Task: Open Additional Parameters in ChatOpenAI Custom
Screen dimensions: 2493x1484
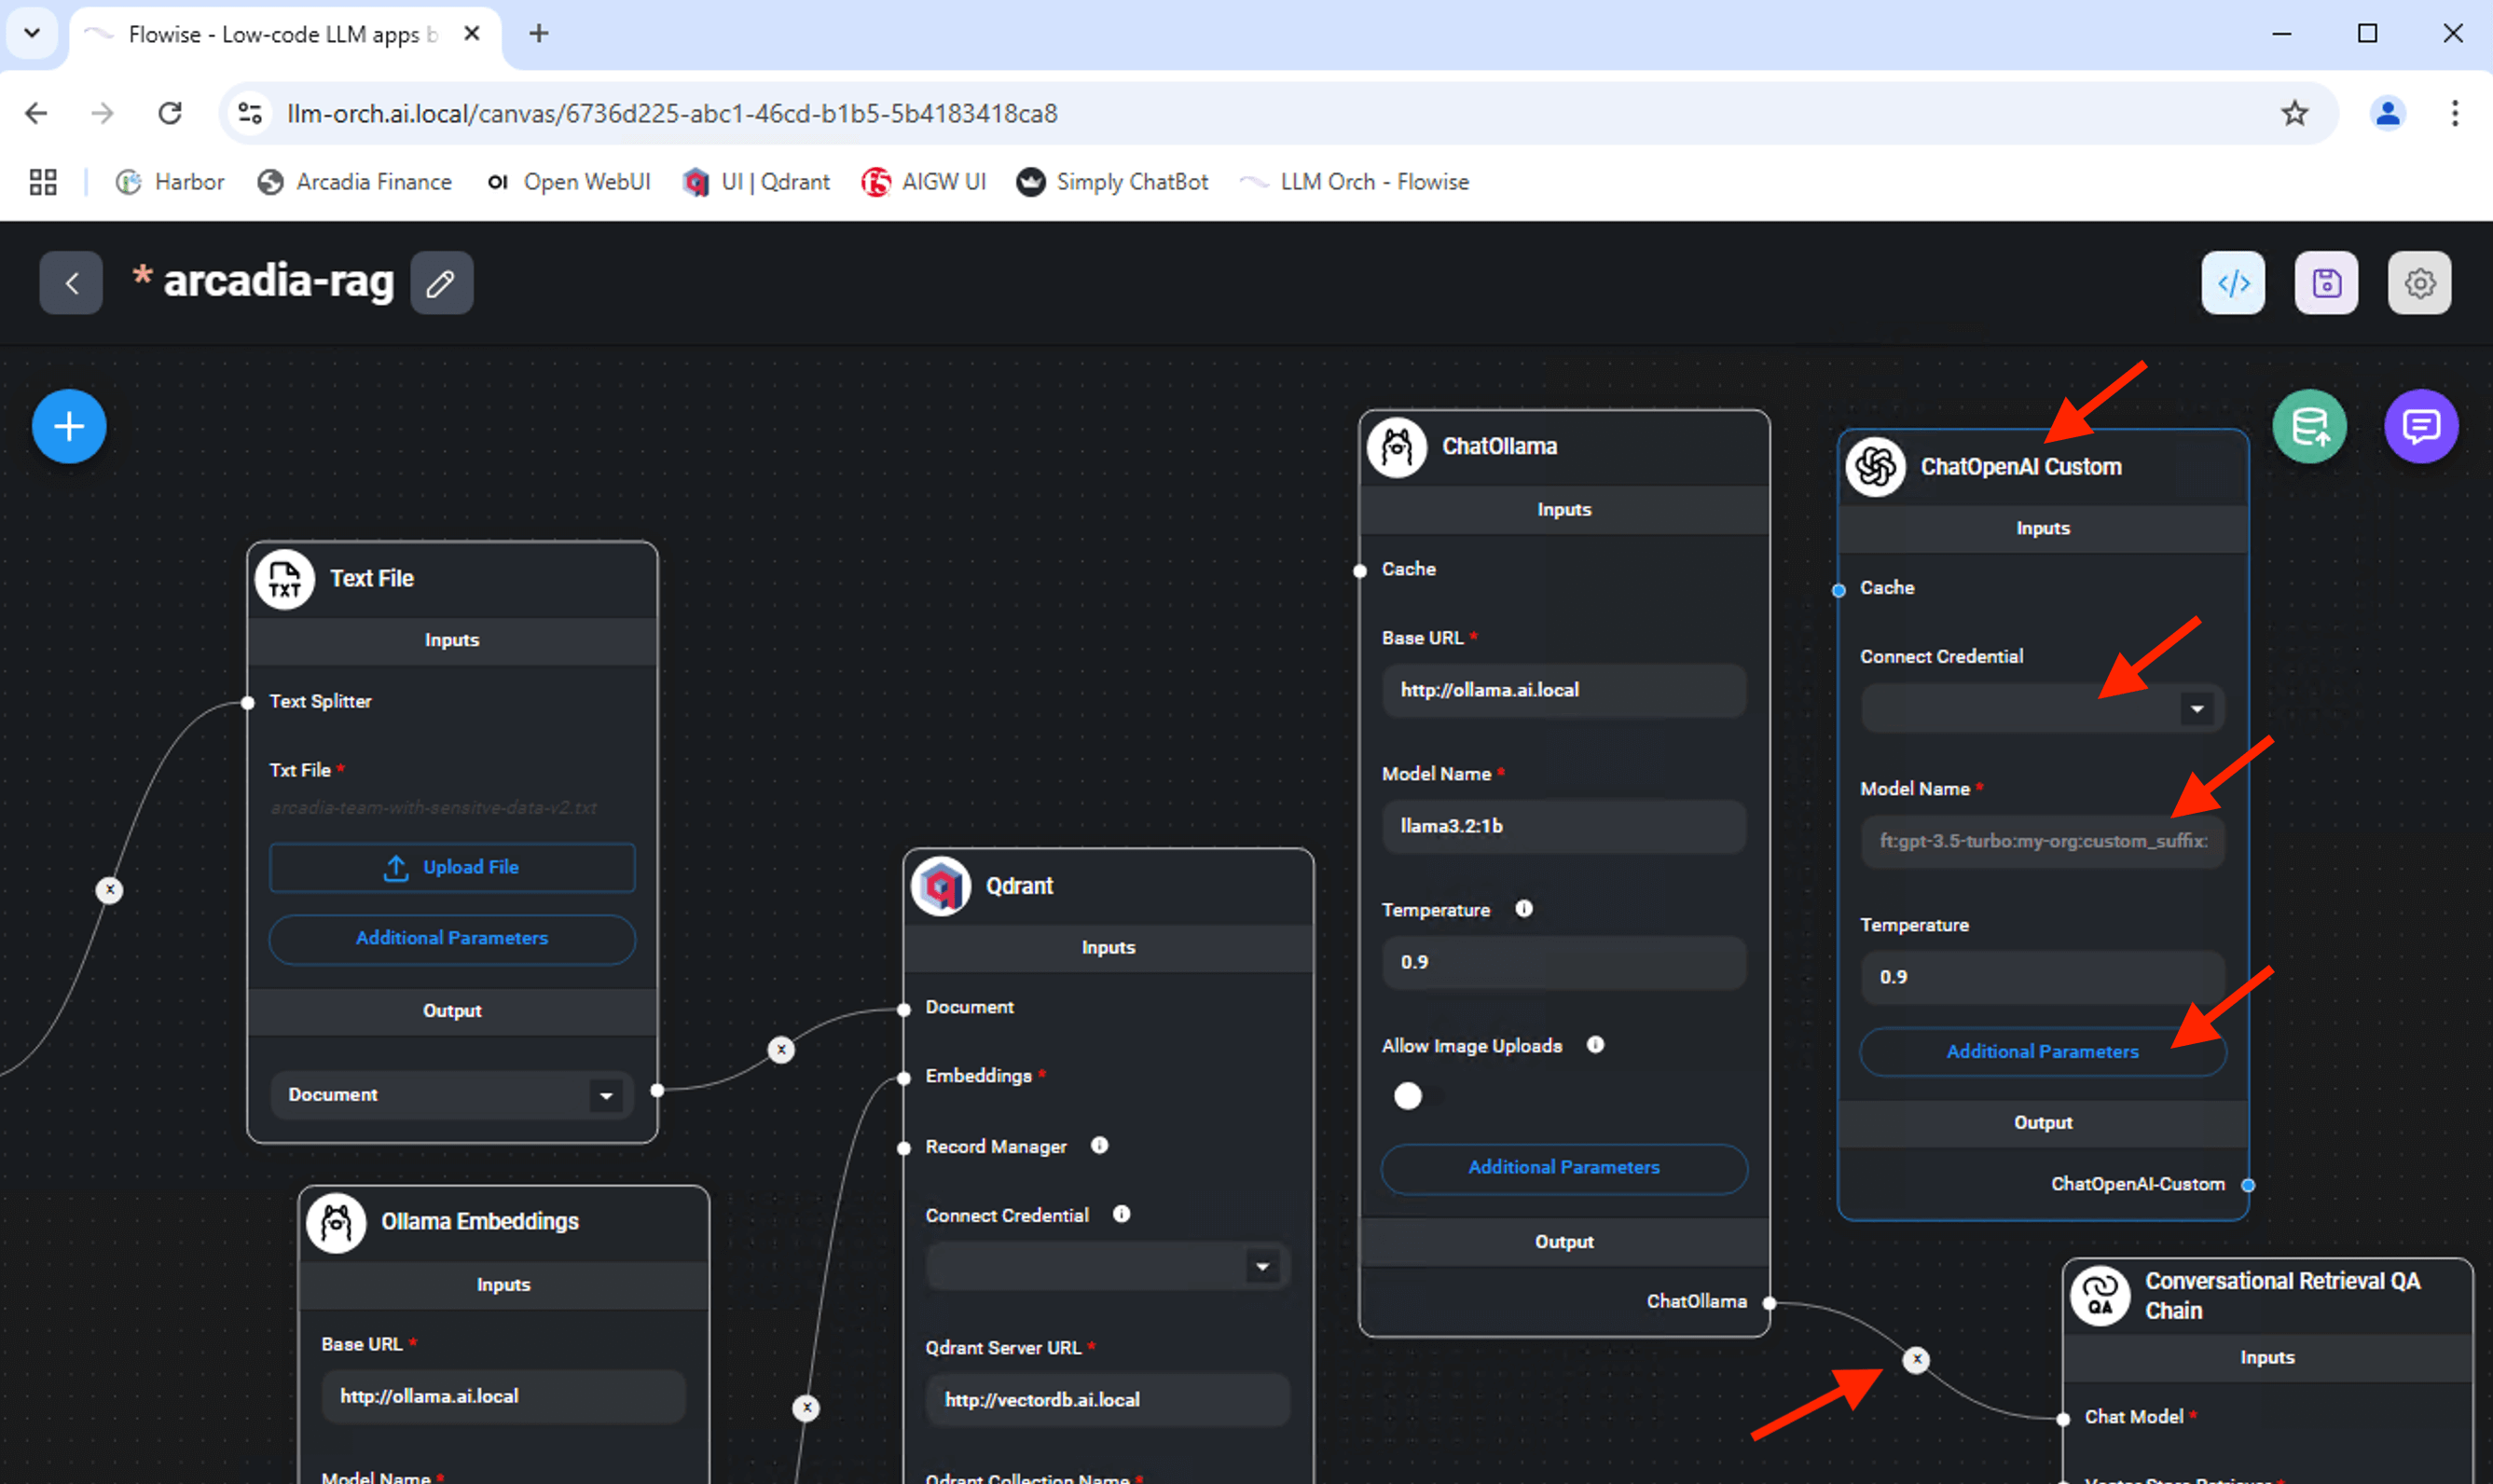Action: coord(2042,1051)
